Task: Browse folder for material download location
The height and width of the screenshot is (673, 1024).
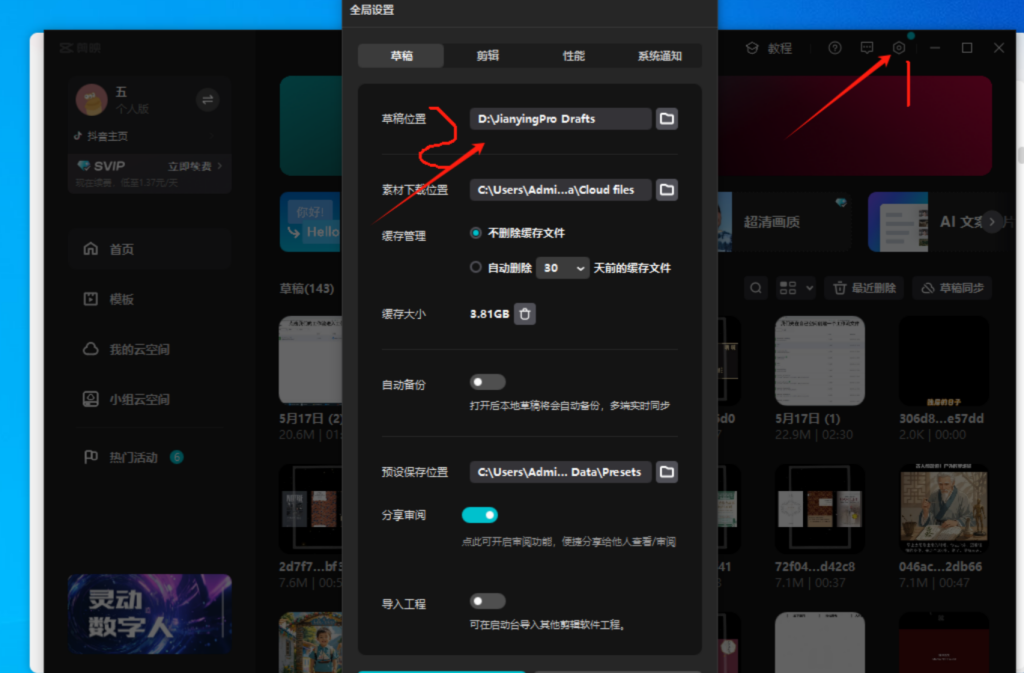Action: [x=666, y=190]
